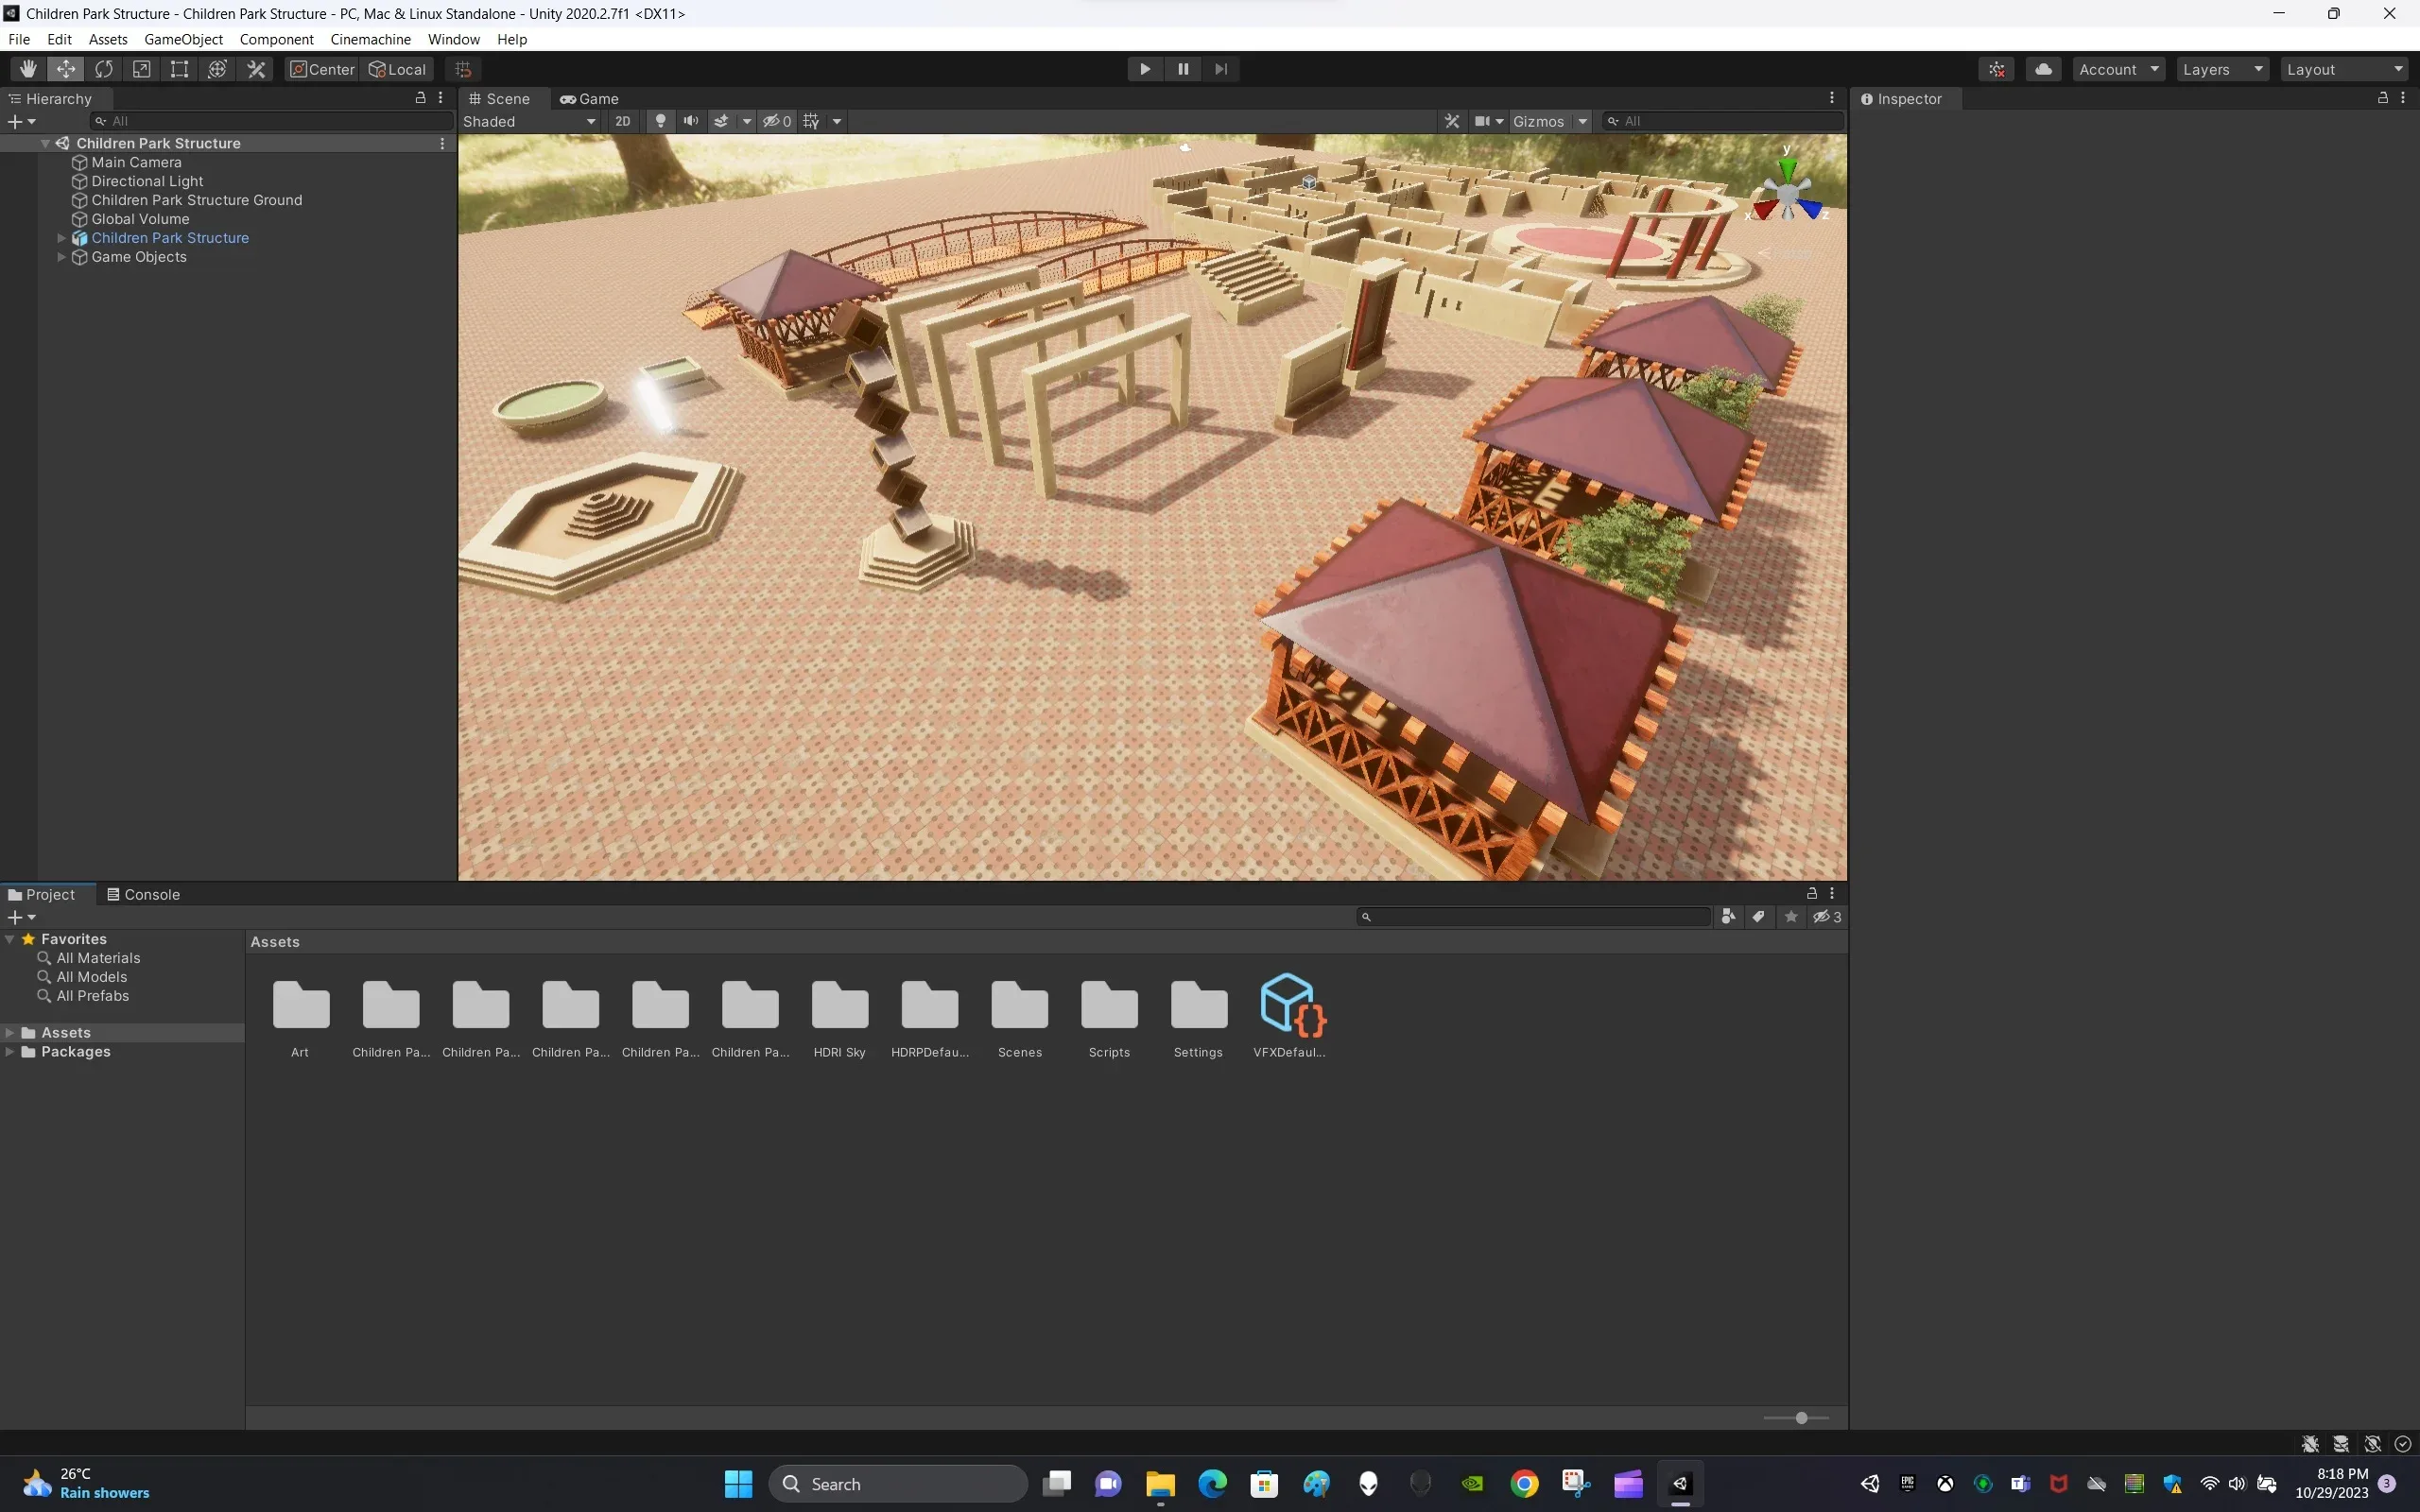Expand the Game Objects hierarchy item
This screenshot has height=1512, width=2420.
[61, 257]
